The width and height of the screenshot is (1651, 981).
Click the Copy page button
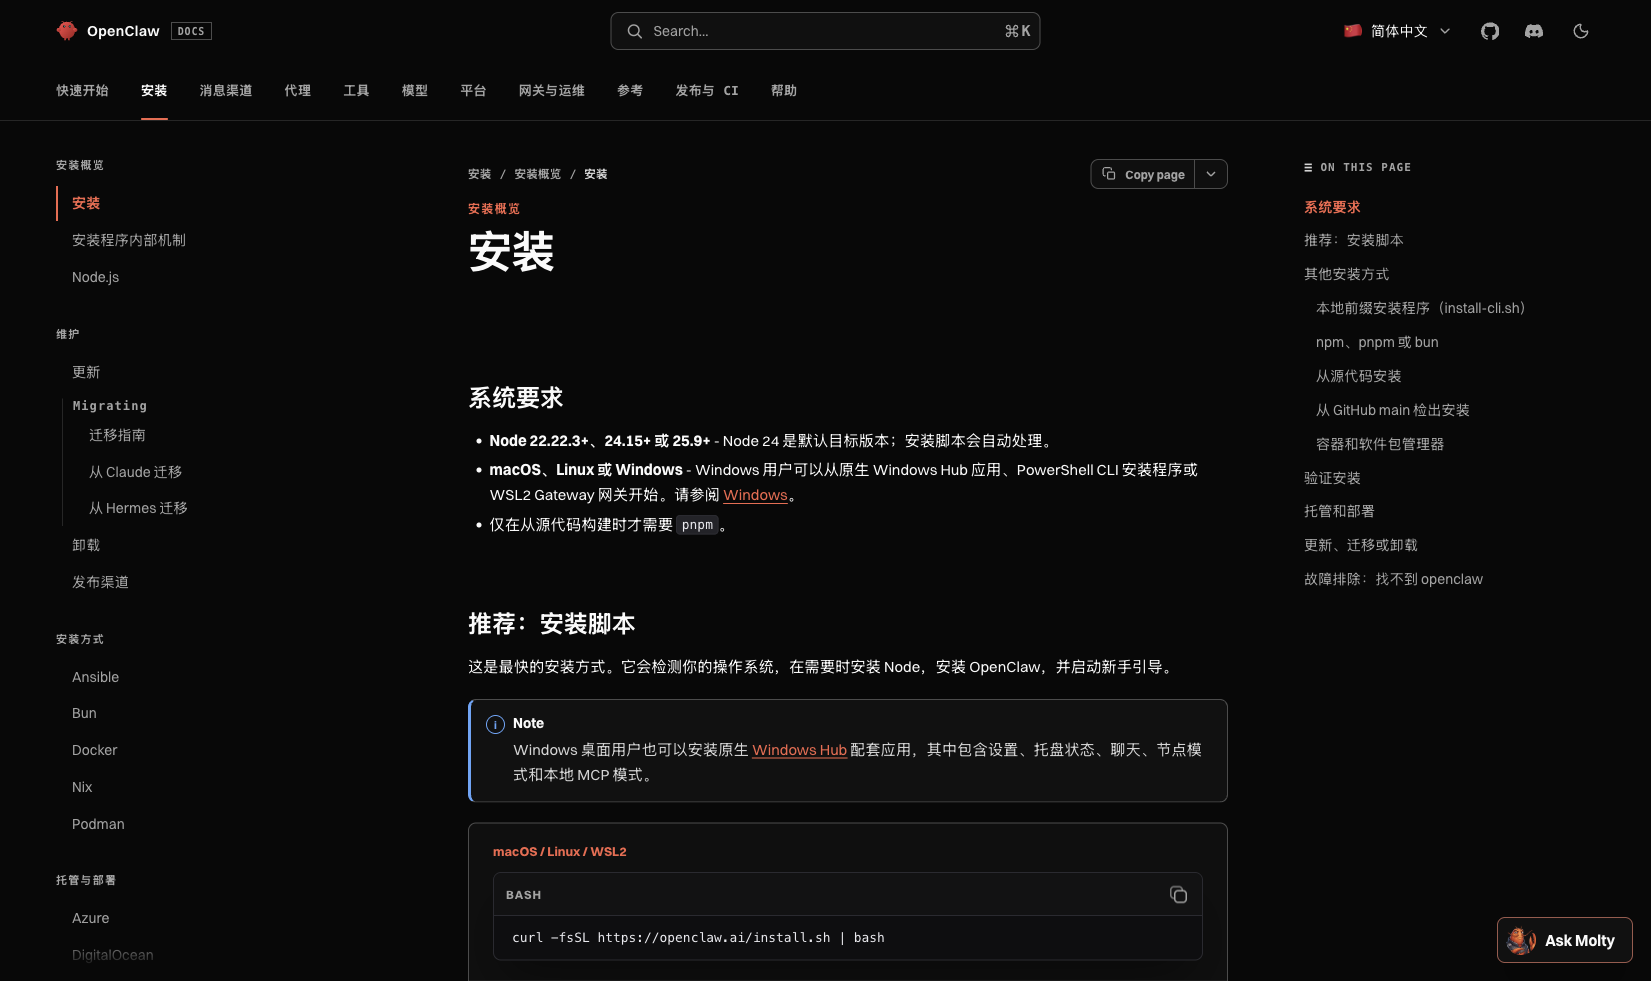point(1143,174)
